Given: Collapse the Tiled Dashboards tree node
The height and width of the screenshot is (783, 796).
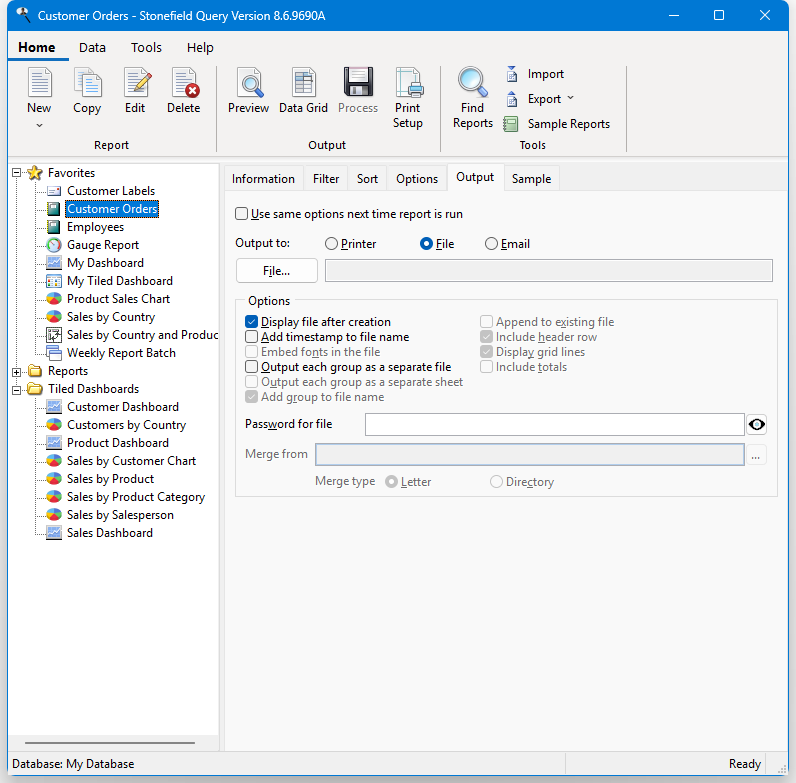Looking at the screenshot, I should (17, 390).
